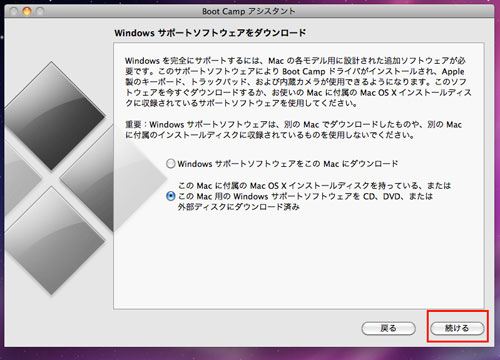Click the paragraph starting with '重要：Windows サポートソフトウェアは'
The height and width of the screenshot is (360, 500).
click(x=293, y=130)
